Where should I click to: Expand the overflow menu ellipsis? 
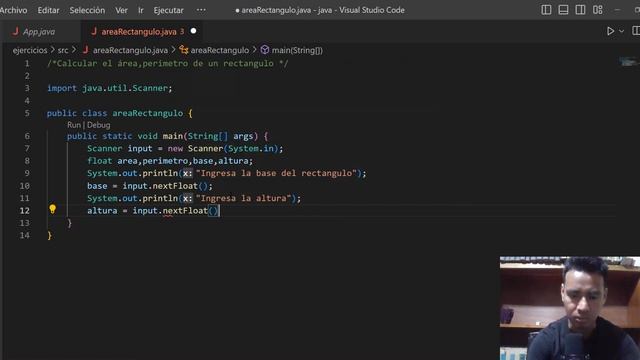(x=201, y=10)
